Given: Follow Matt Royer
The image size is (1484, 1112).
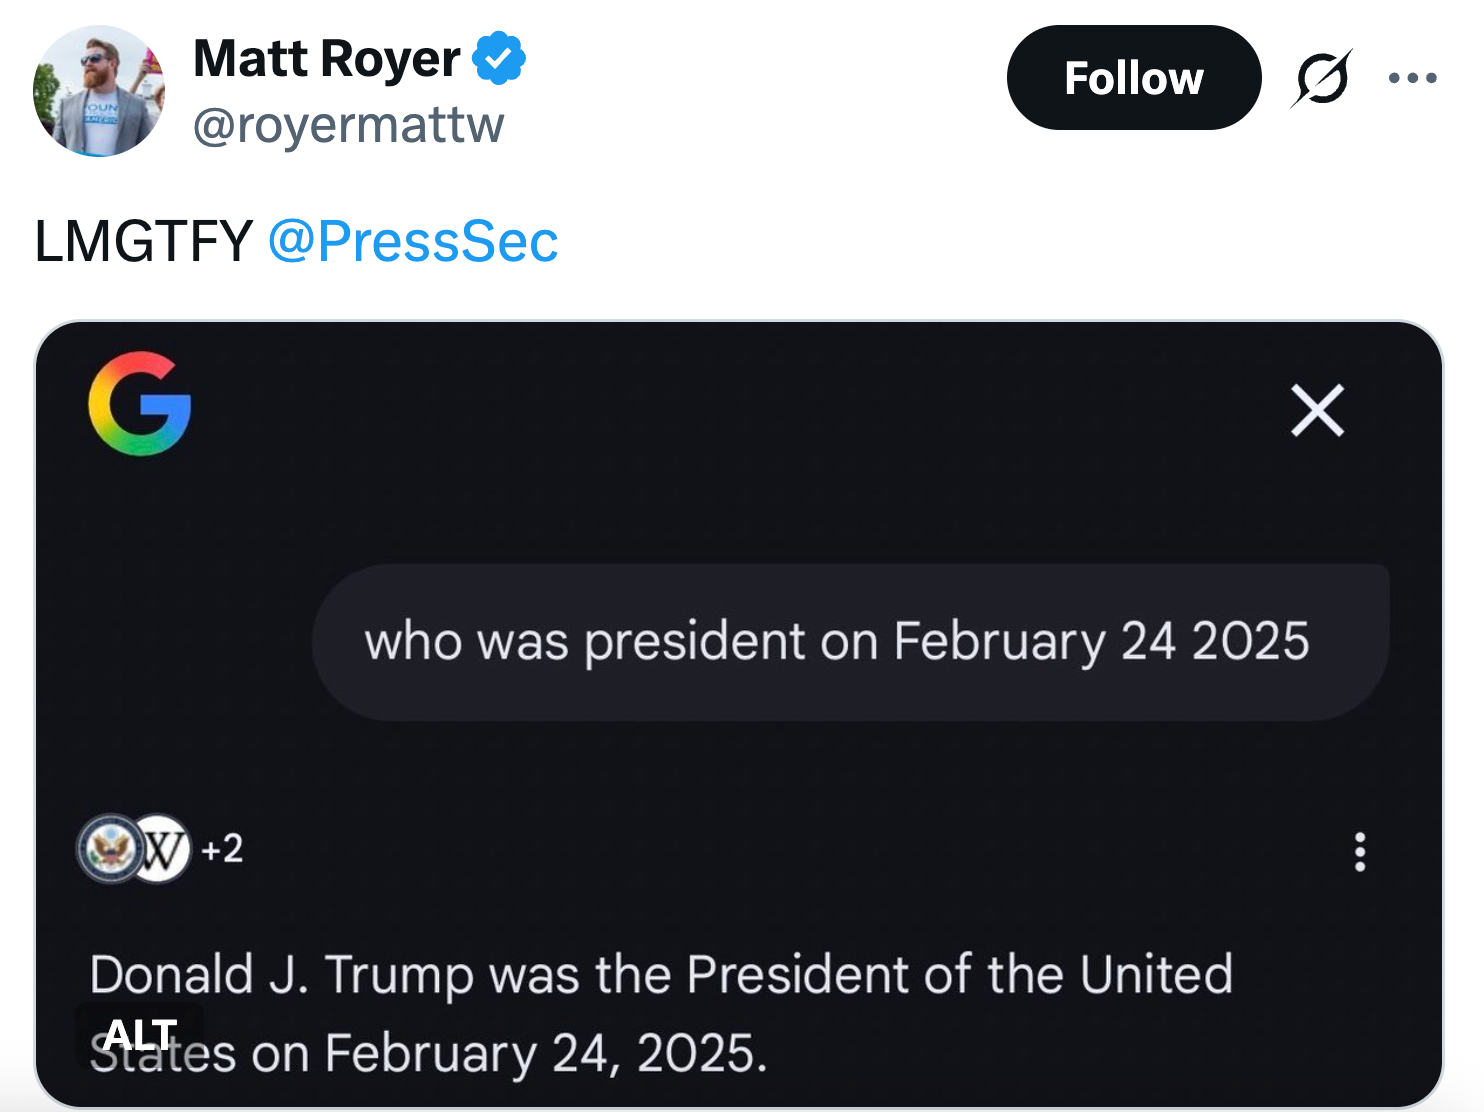Looking at the screenshot, I should 1134,78.
